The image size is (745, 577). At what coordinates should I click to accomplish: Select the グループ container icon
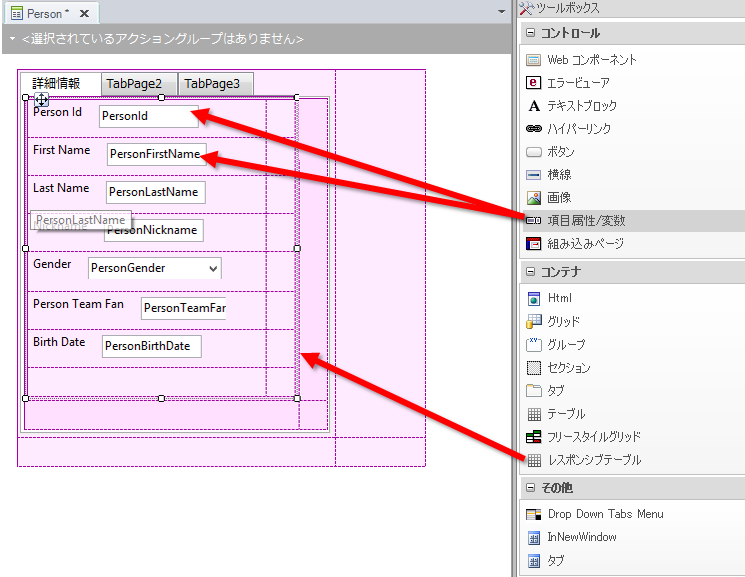click(534, 344)
